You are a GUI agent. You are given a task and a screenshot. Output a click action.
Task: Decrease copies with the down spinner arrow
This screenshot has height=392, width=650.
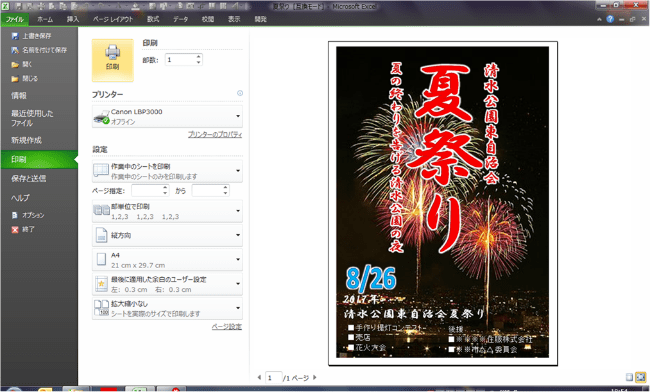[199, 63]
